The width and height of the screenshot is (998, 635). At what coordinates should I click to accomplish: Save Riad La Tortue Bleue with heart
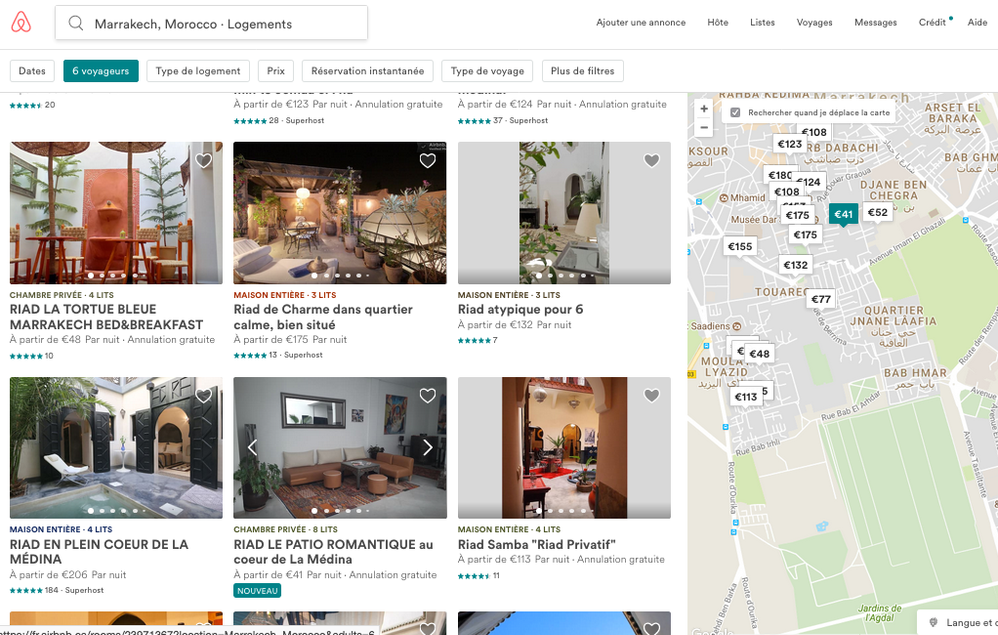click(x=204, y=161)
